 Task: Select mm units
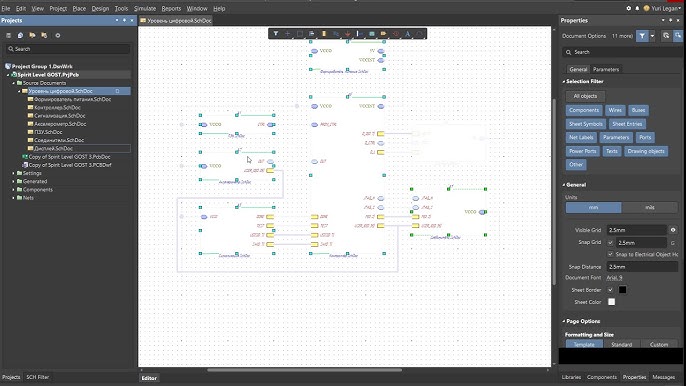tap(593, 207)
